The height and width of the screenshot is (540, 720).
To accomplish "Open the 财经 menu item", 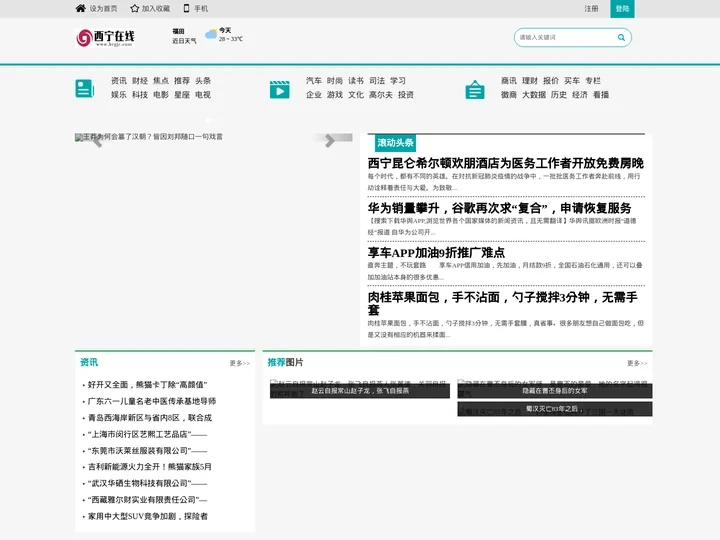I will coord(140,81).
